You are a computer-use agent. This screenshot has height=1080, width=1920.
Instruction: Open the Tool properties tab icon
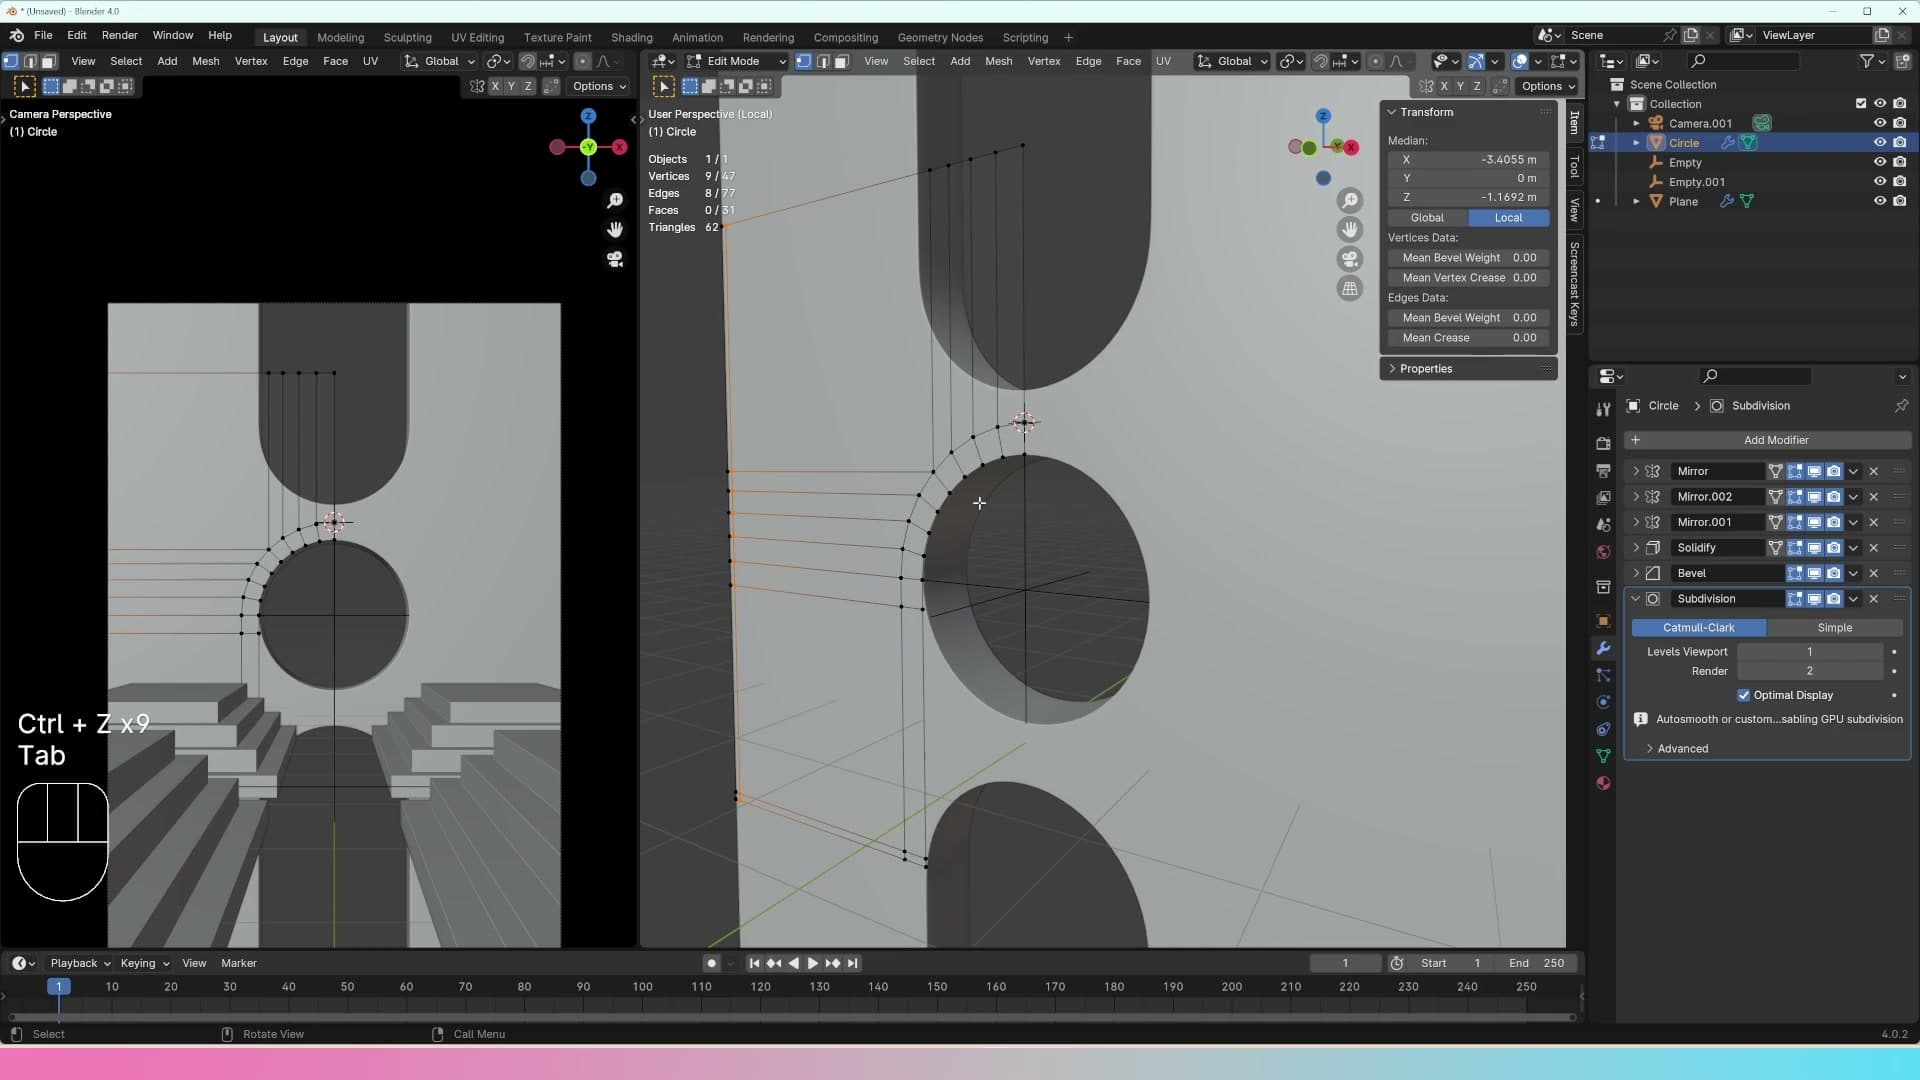click(1603, 409)
